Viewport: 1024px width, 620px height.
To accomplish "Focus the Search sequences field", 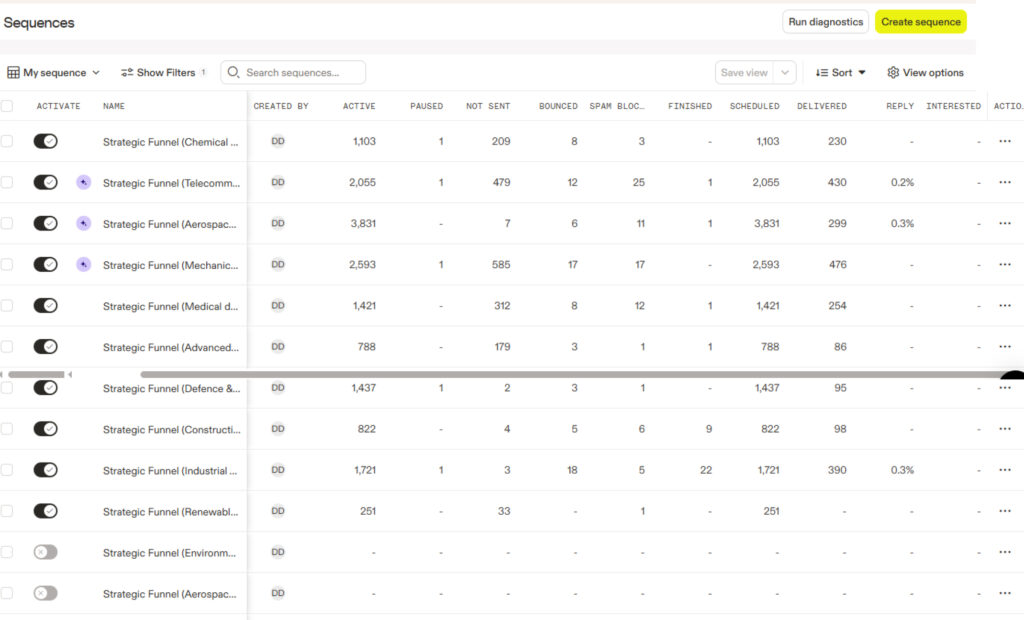I will (293, 73).
